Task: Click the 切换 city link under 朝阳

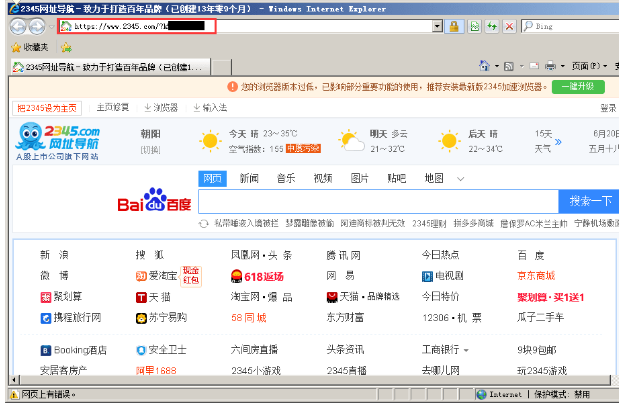Action: pyautogui.click(x=150, y=150)
